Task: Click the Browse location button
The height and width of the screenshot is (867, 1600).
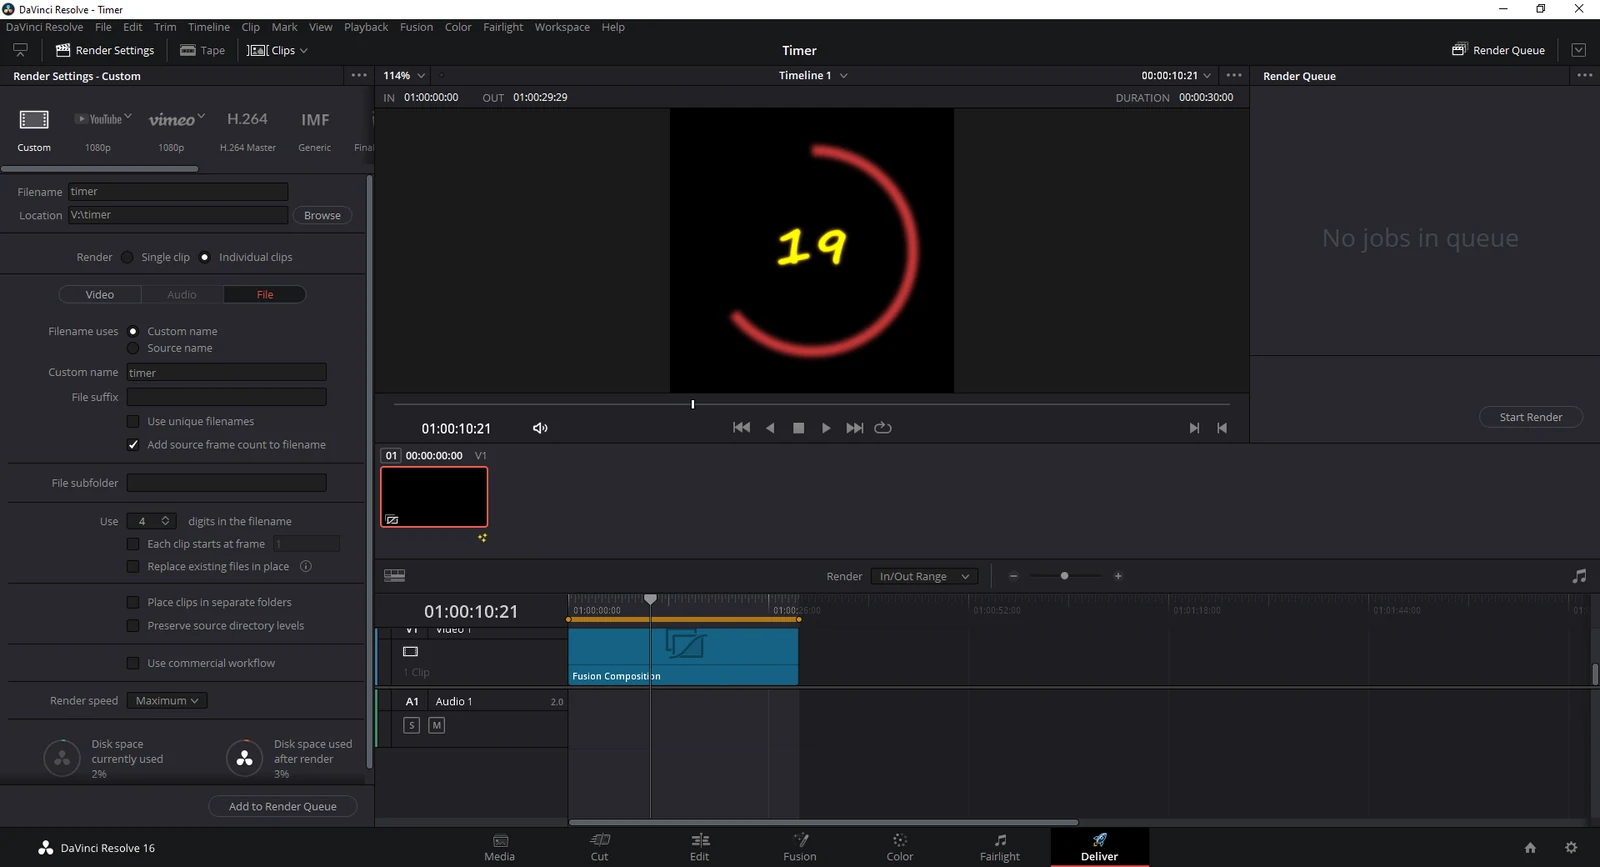Action: tap(322, 215)
